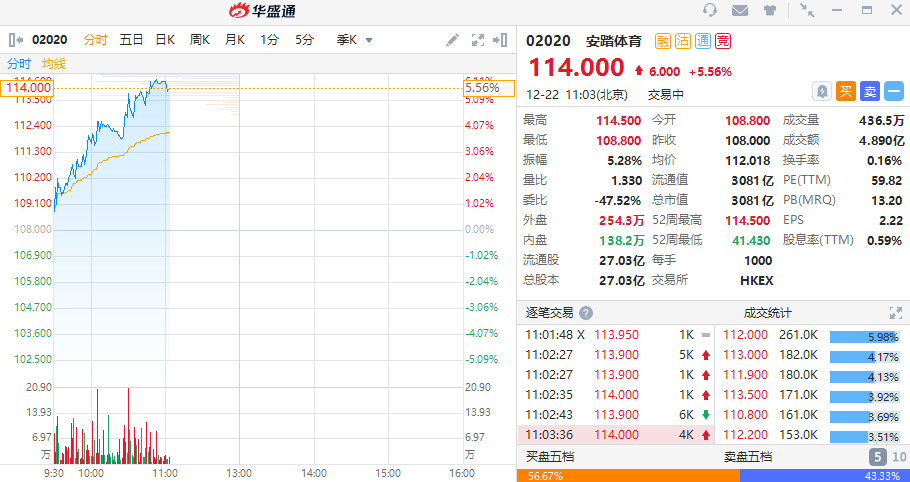Click the 通 stock connect badge icon
The image size is (910, 482).
703,41
